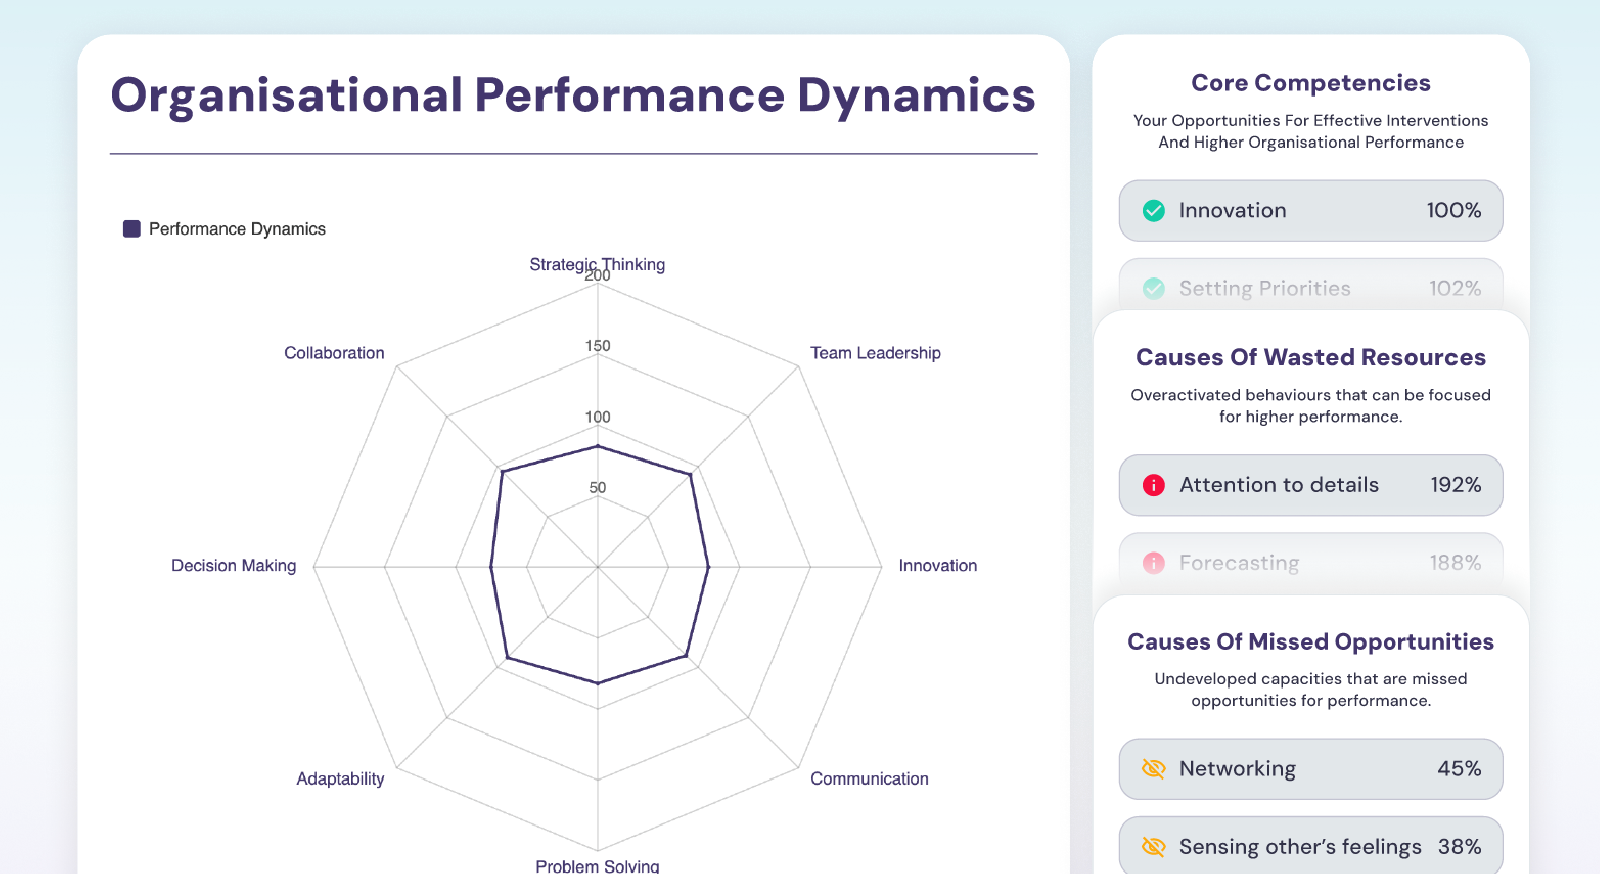Click the Collaboration axis label
Image resolution: width=1600 pixels, height=874 pixels.
point(334,353)
